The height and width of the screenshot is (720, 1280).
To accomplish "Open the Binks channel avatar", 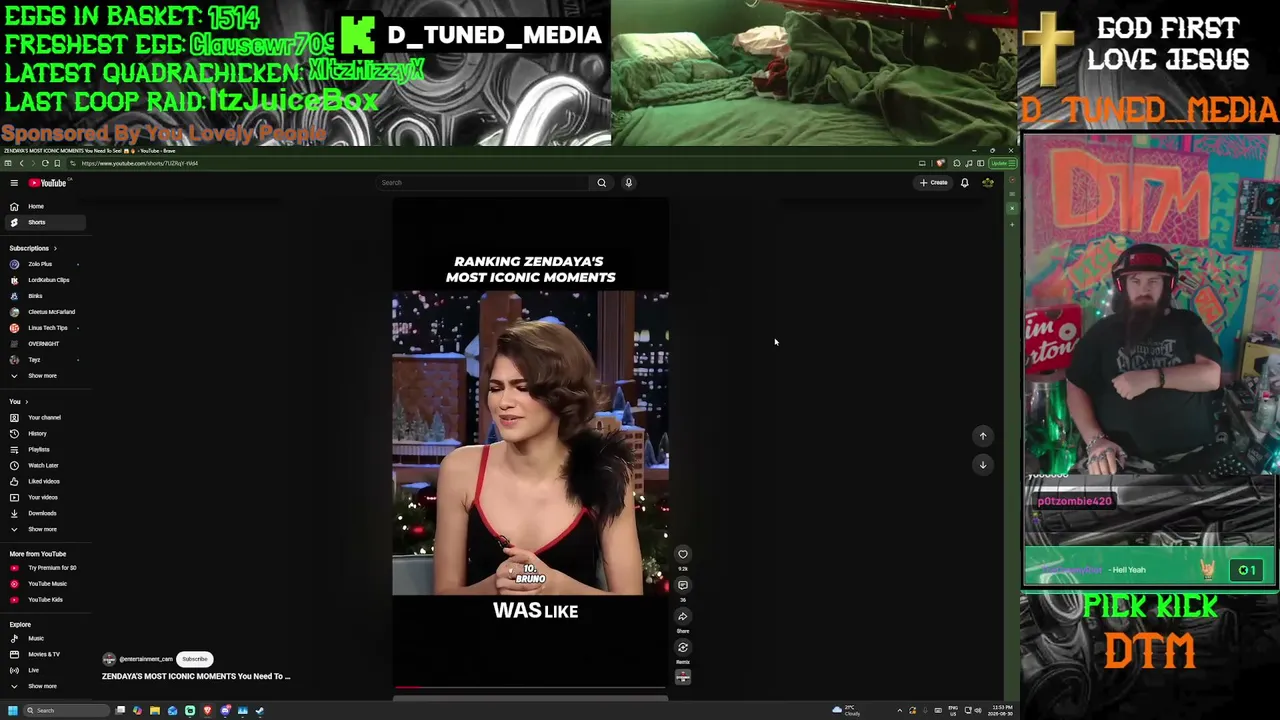I will pos(14,296).
